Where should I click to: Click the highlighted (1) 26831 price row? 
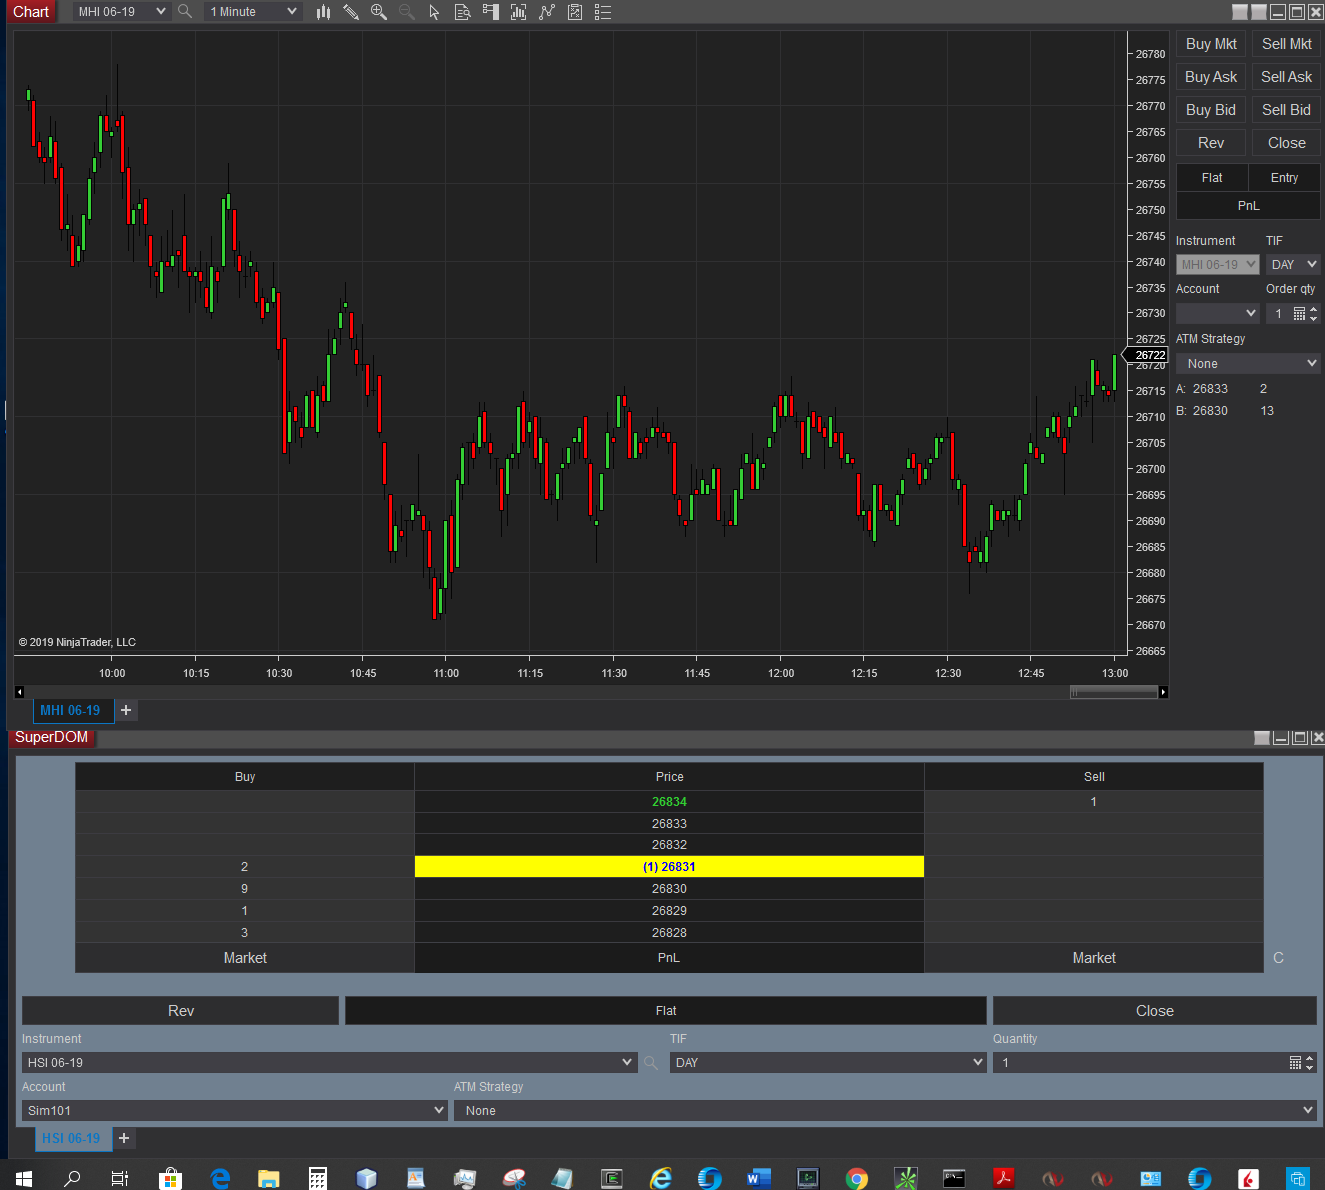point(669,867)
